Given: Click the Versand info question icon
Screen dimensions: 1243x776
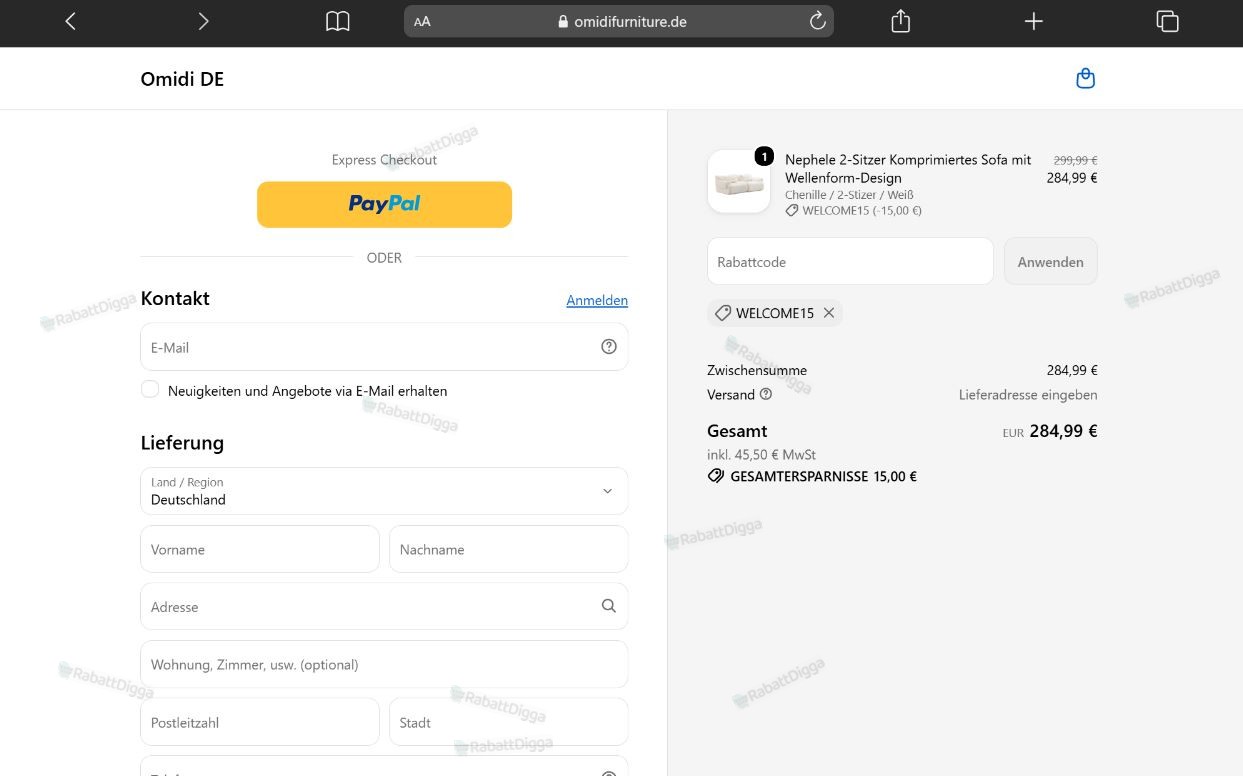Looking at the screenshot, I should 766,394.
